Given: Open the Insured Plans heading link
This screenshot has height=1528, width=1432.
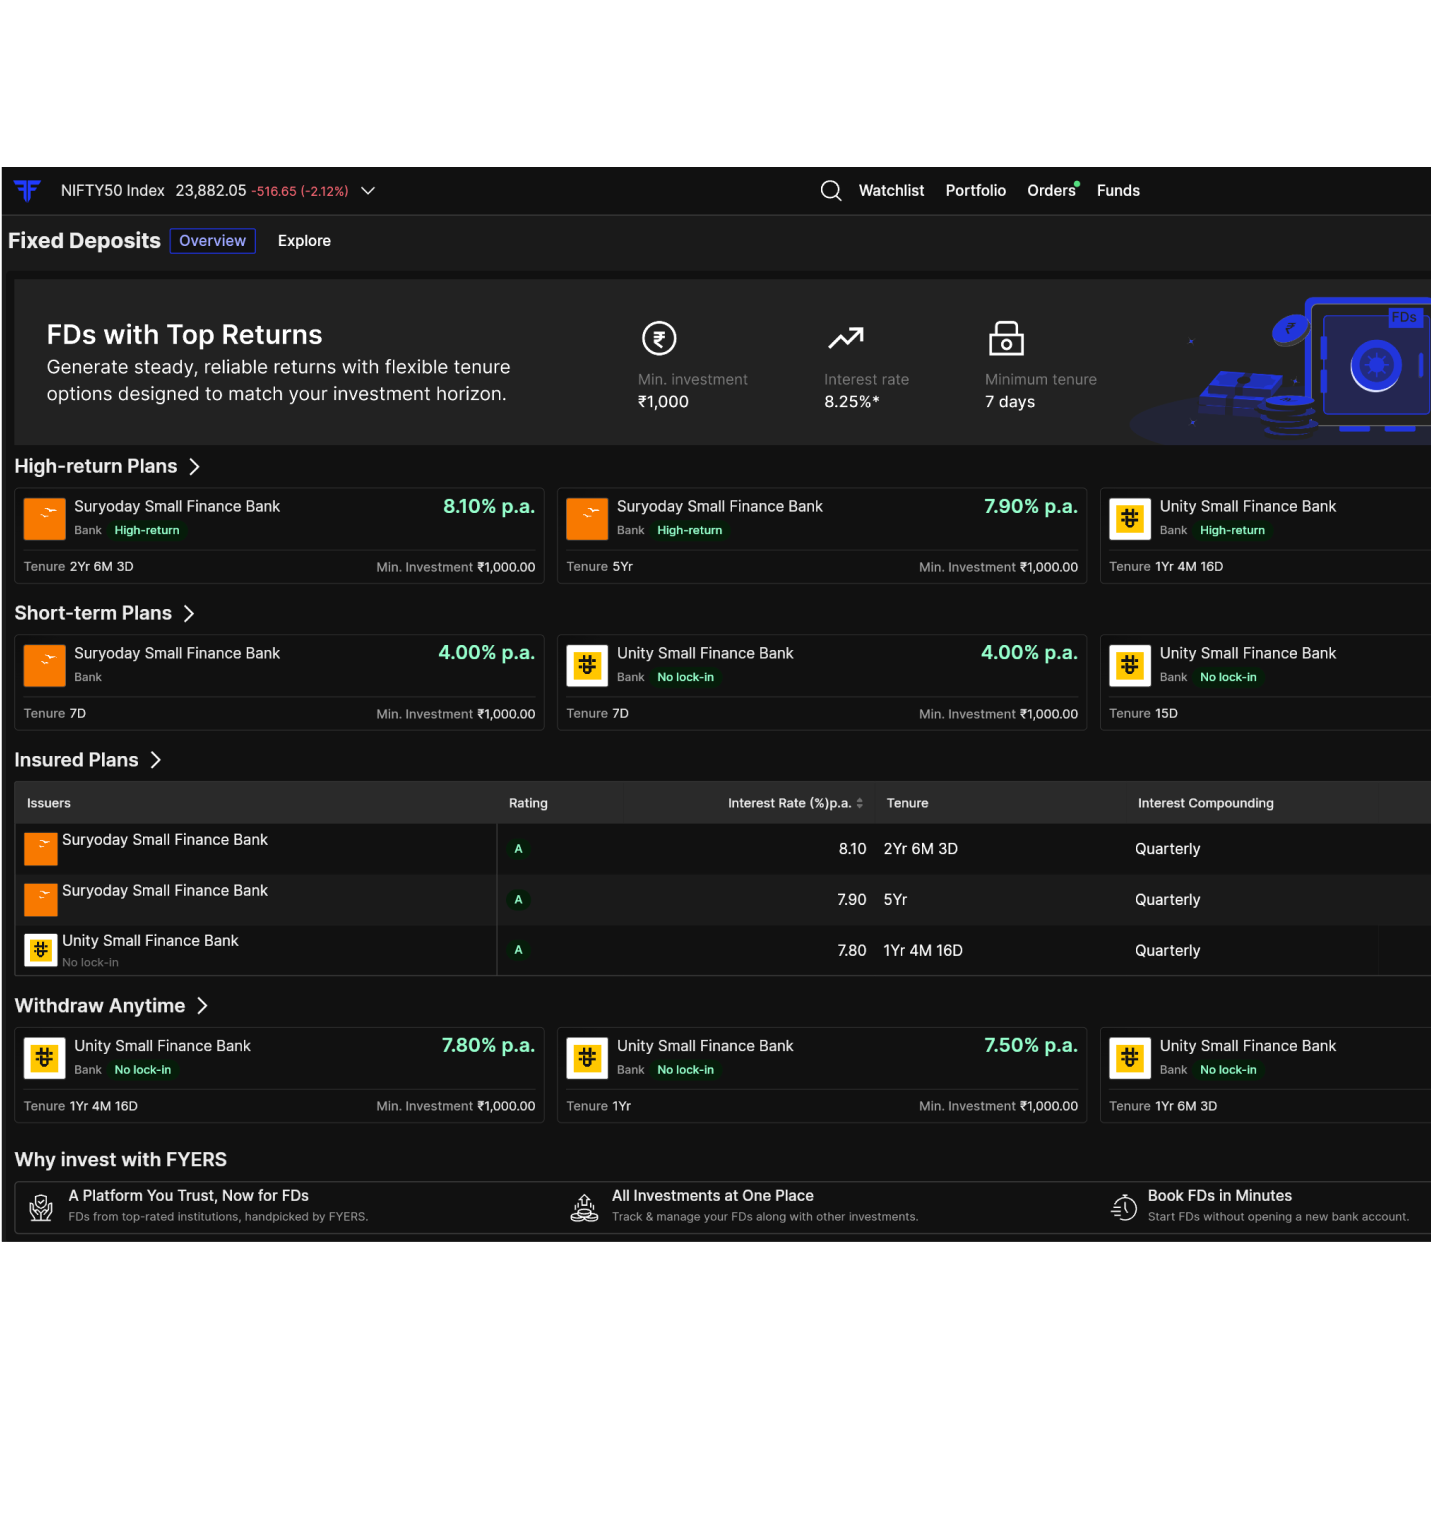Looking at the screenshot, I should [x=76, y=760].
